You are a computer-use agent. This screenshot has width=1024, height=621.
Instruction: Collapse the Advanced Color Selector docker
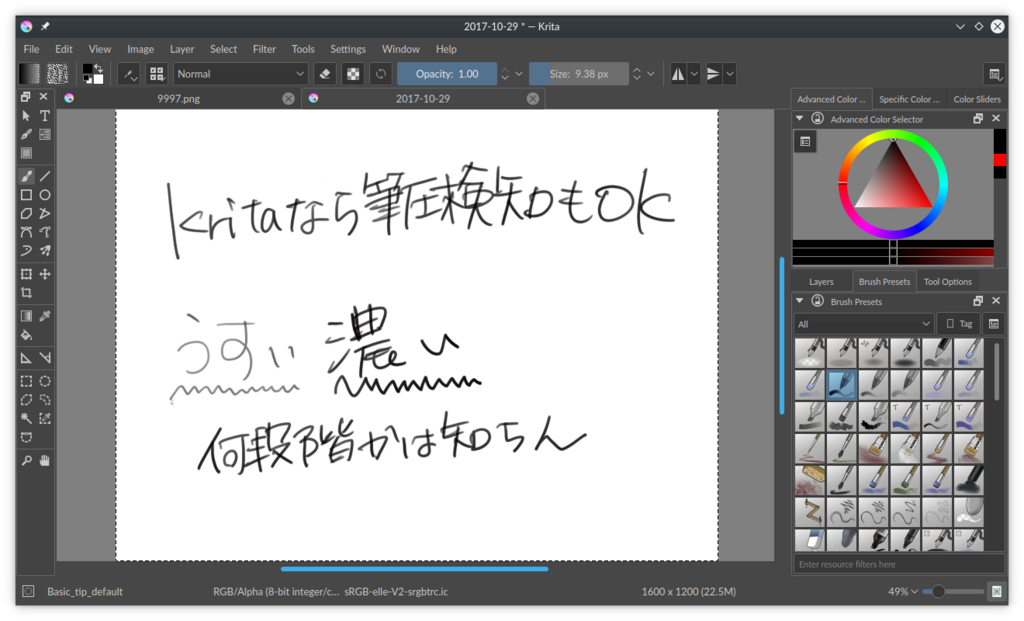[799, 118]
